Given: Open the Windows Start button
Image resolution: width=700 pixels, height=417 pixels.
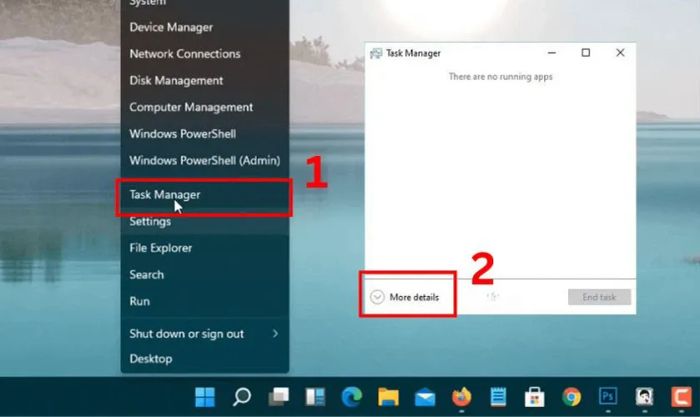Looking at the screenshot, I should pyautogui.click(x=205, y=397).
